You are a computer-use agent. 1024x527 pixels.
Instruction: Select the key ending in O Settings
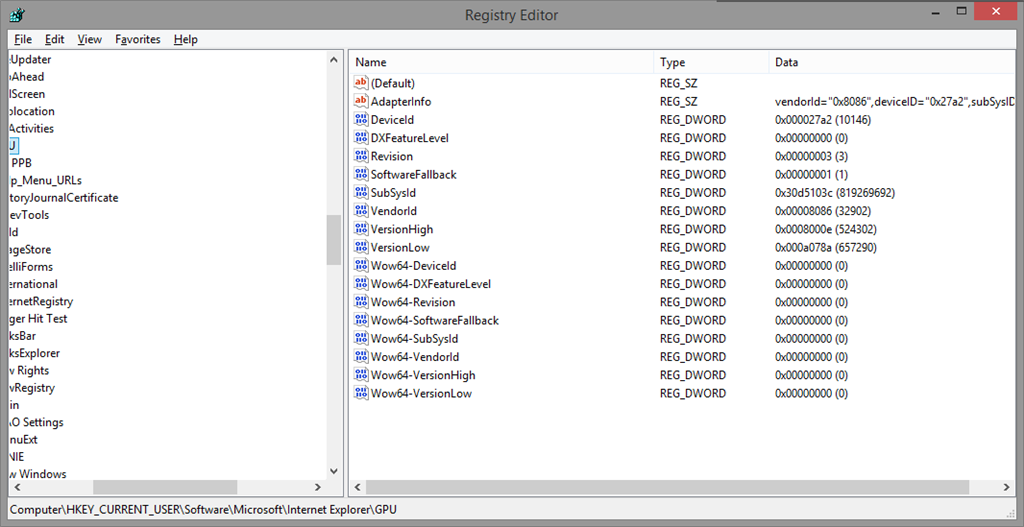click(37, 423)
